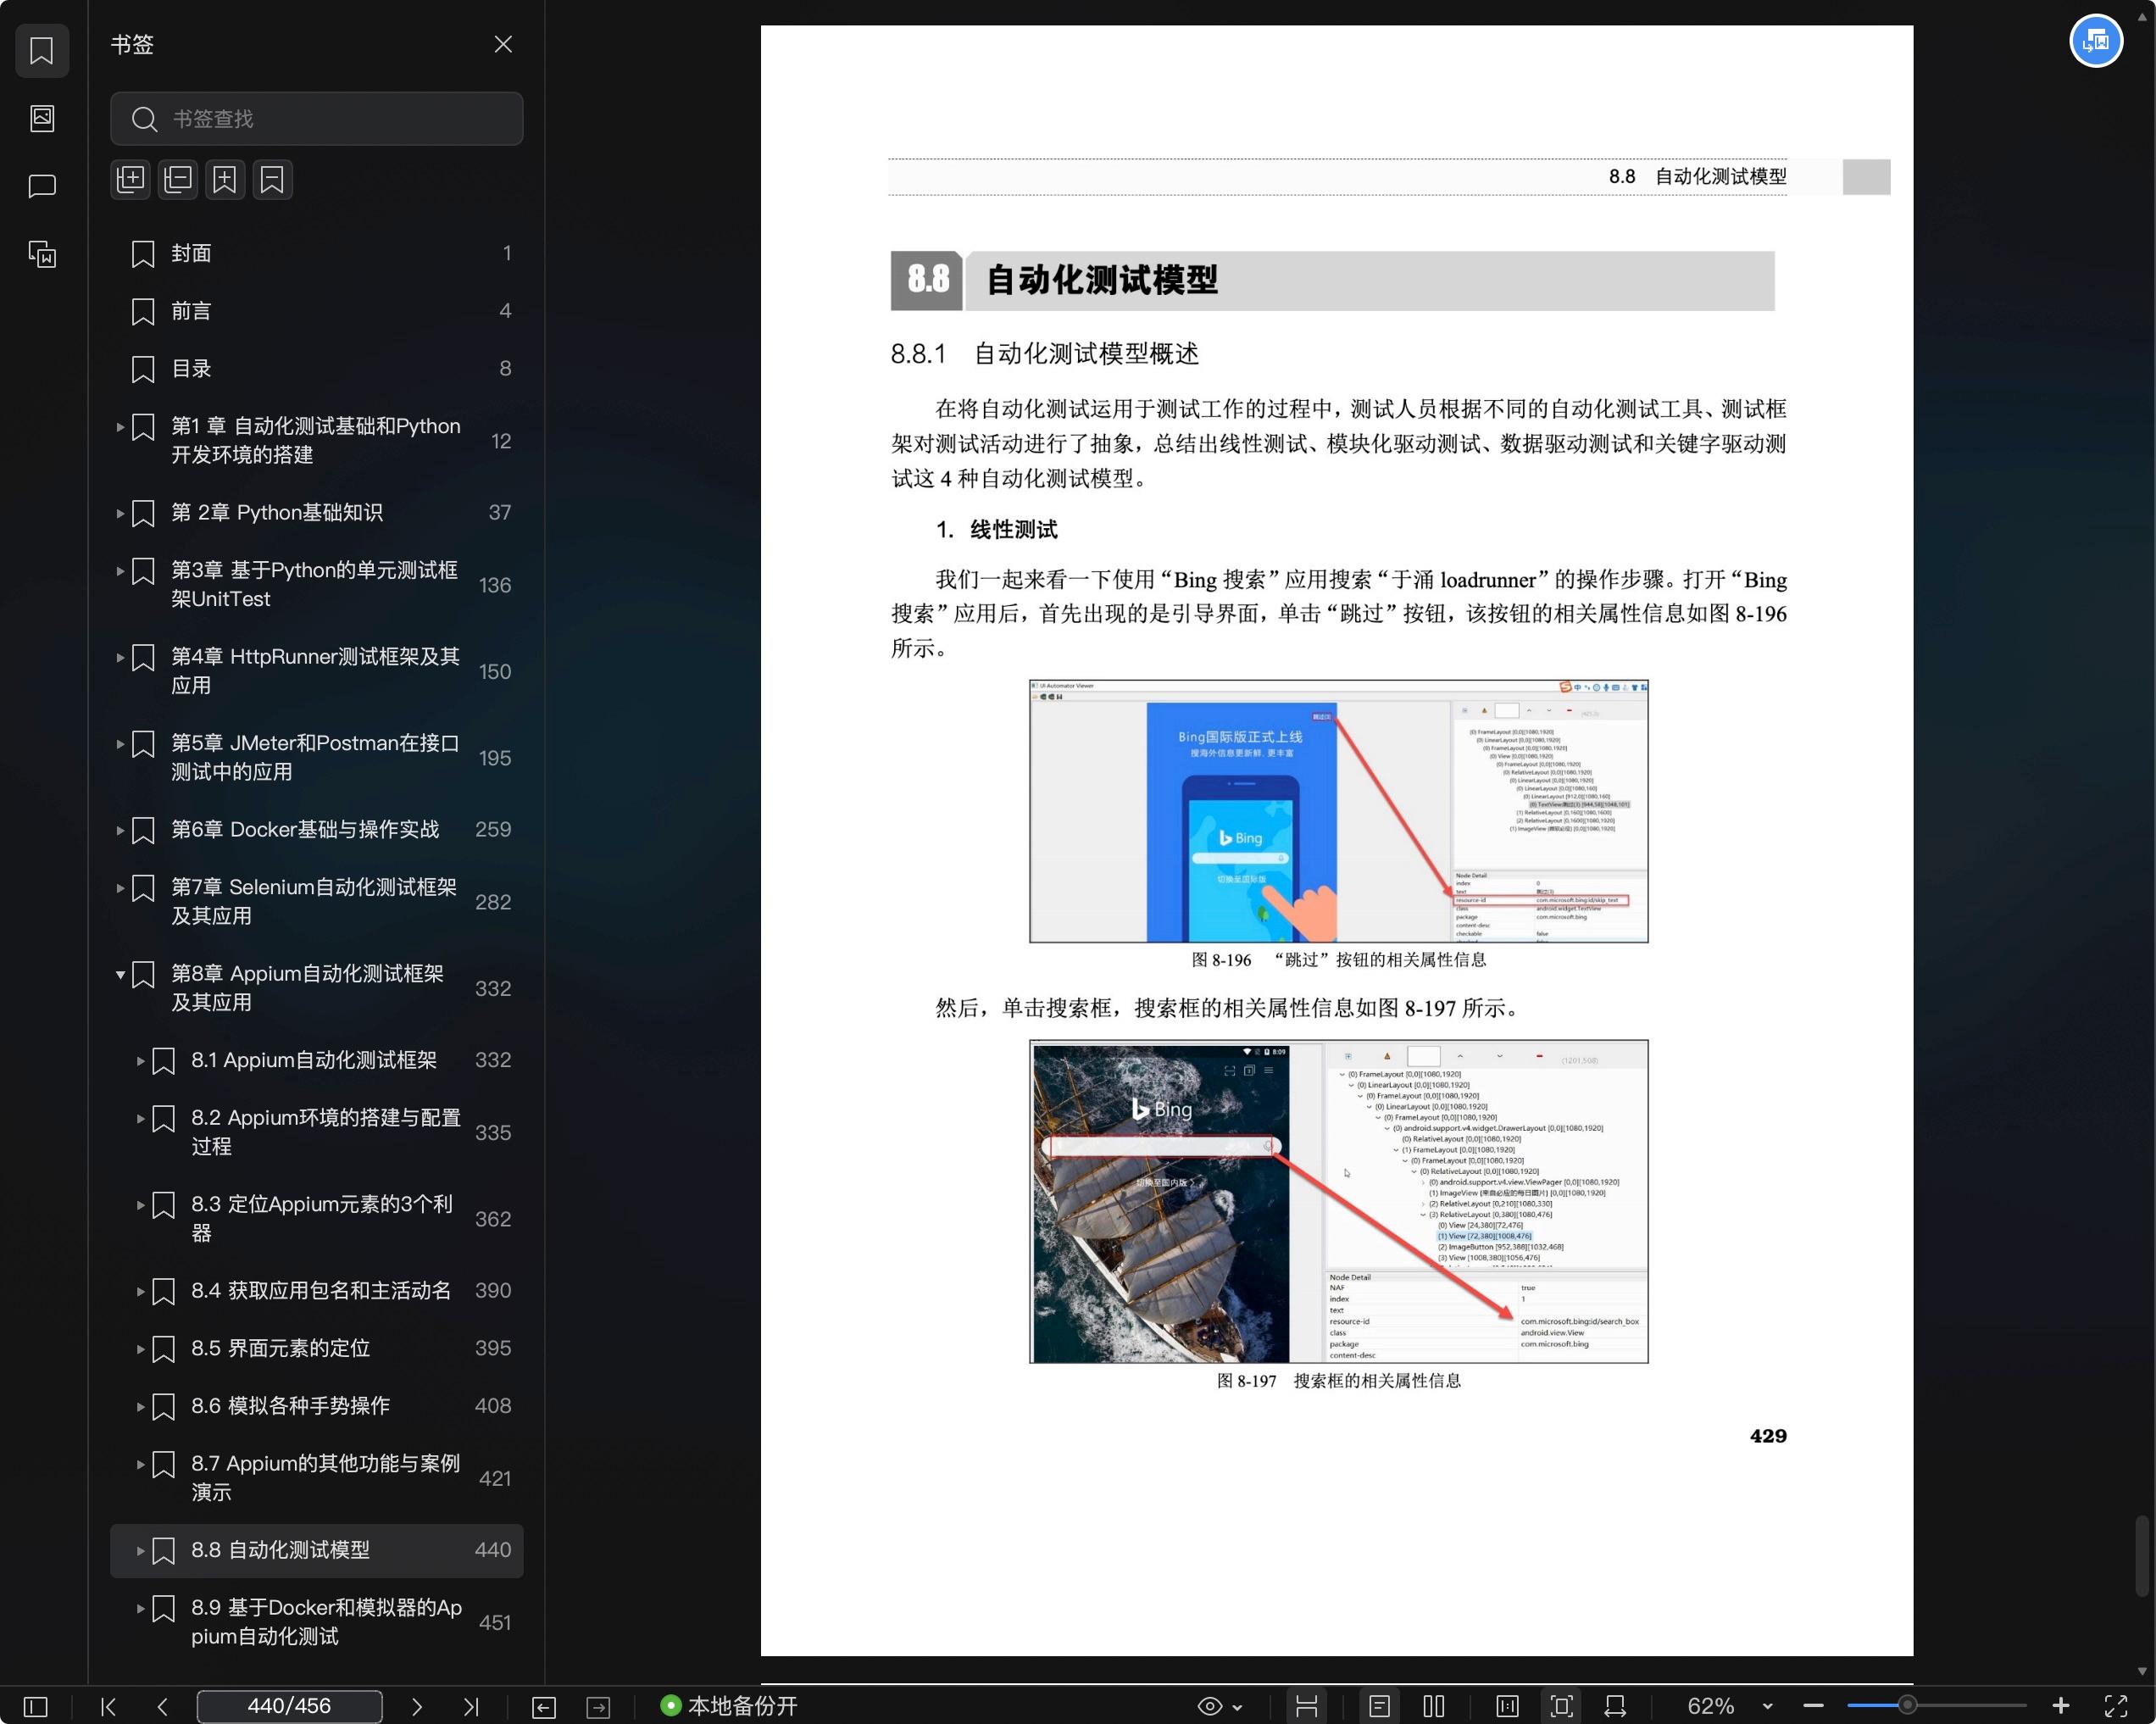Toggle continuous scroll mode icon
Image resolution: width=2156 pixels, height=1724 pixels.
pyautogui.click(x=1306, y=1706)
